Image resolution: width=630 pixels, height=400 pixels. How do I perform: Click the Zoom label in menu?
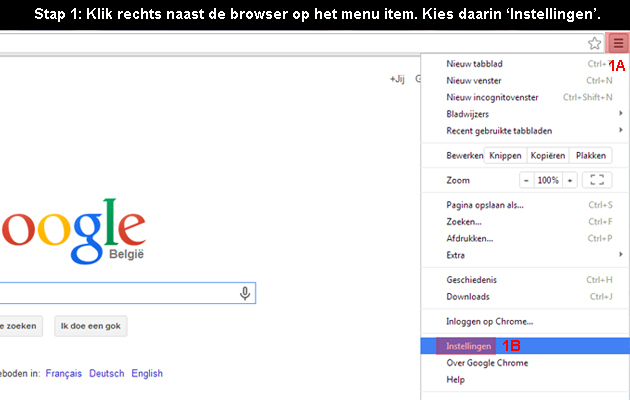(458, 180)
